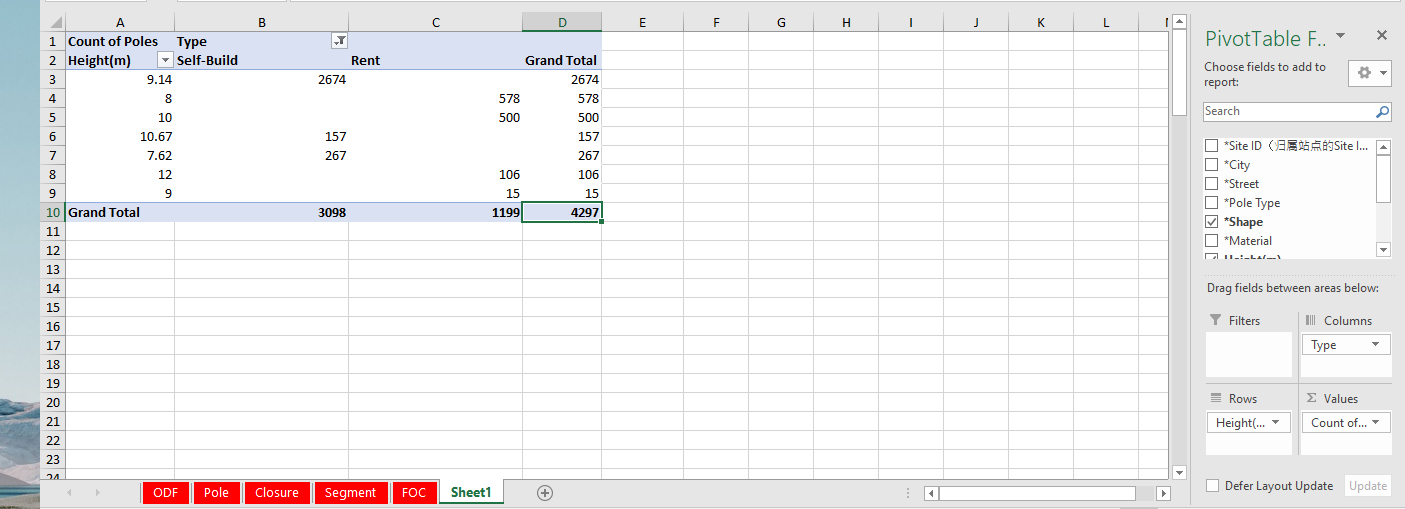1405x509 pixels.
Task: Open PivotTable Fields pane options arrow
Action: coord(1341,36)
